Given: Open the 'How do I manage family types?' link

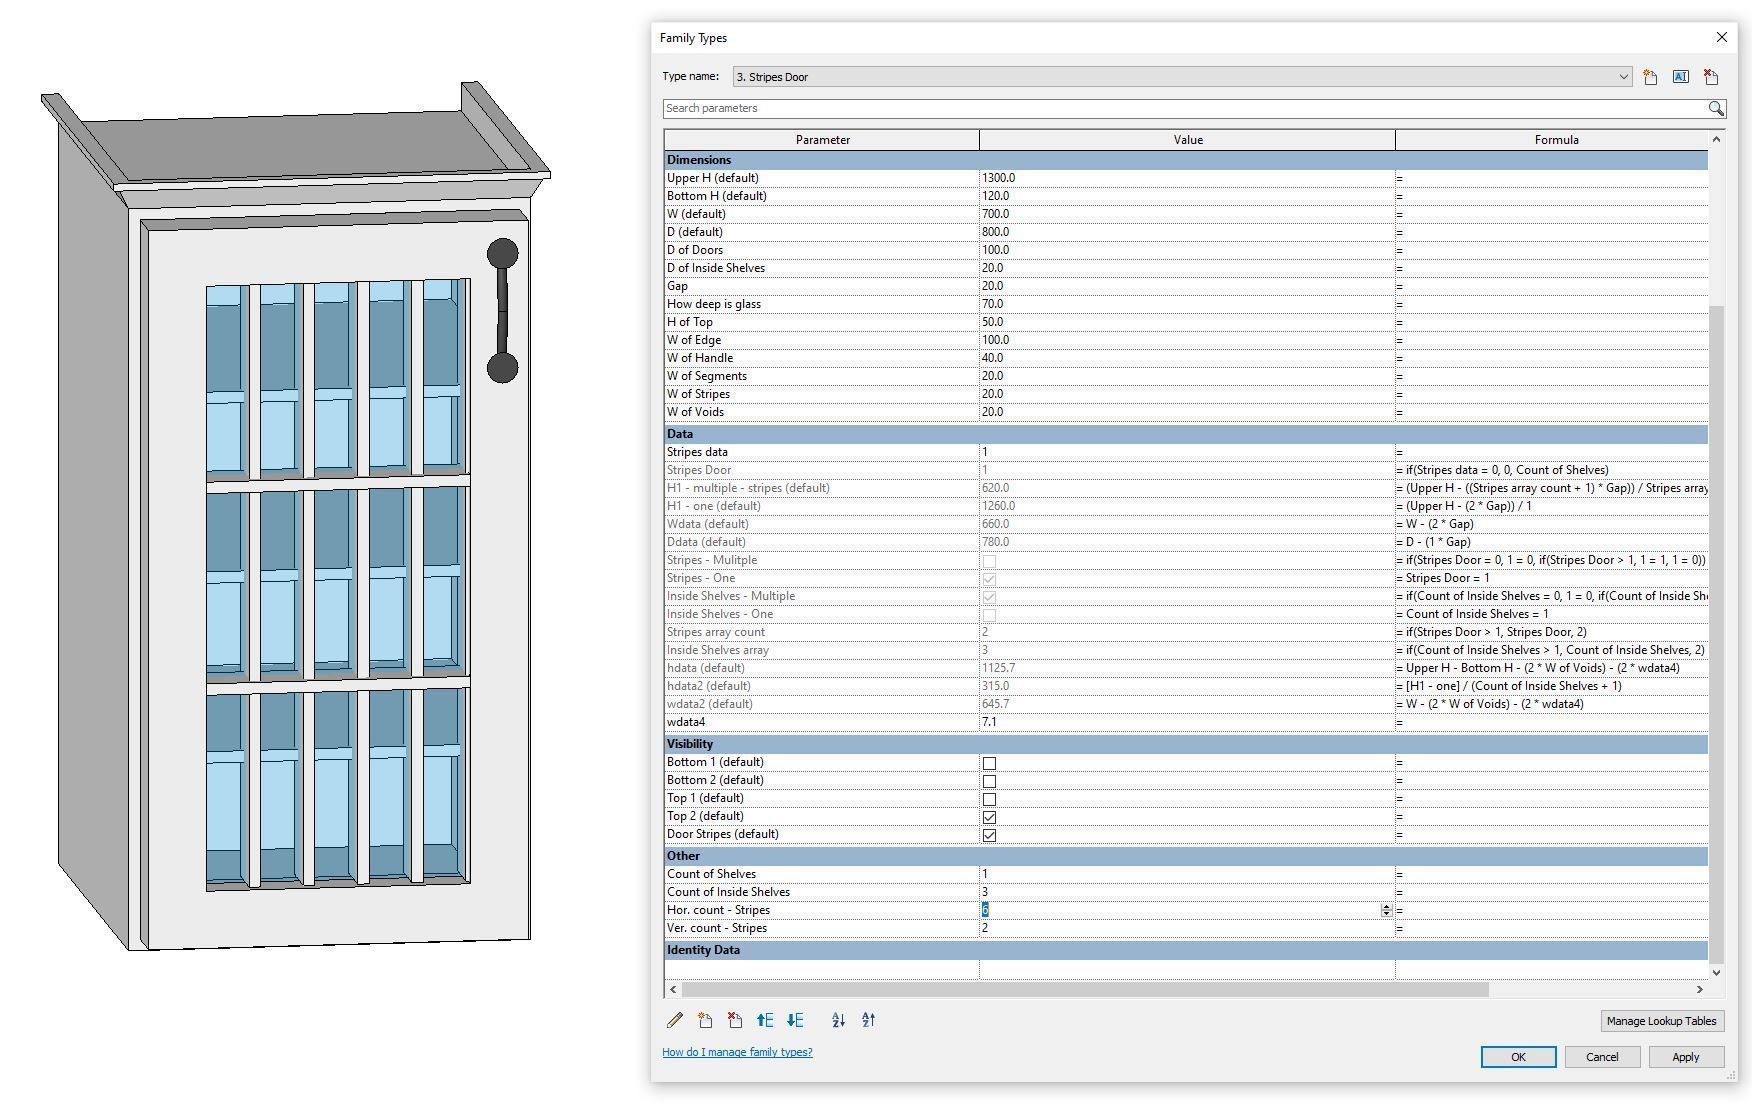Looking at the screenshot, I should (x=737, y=1052).
